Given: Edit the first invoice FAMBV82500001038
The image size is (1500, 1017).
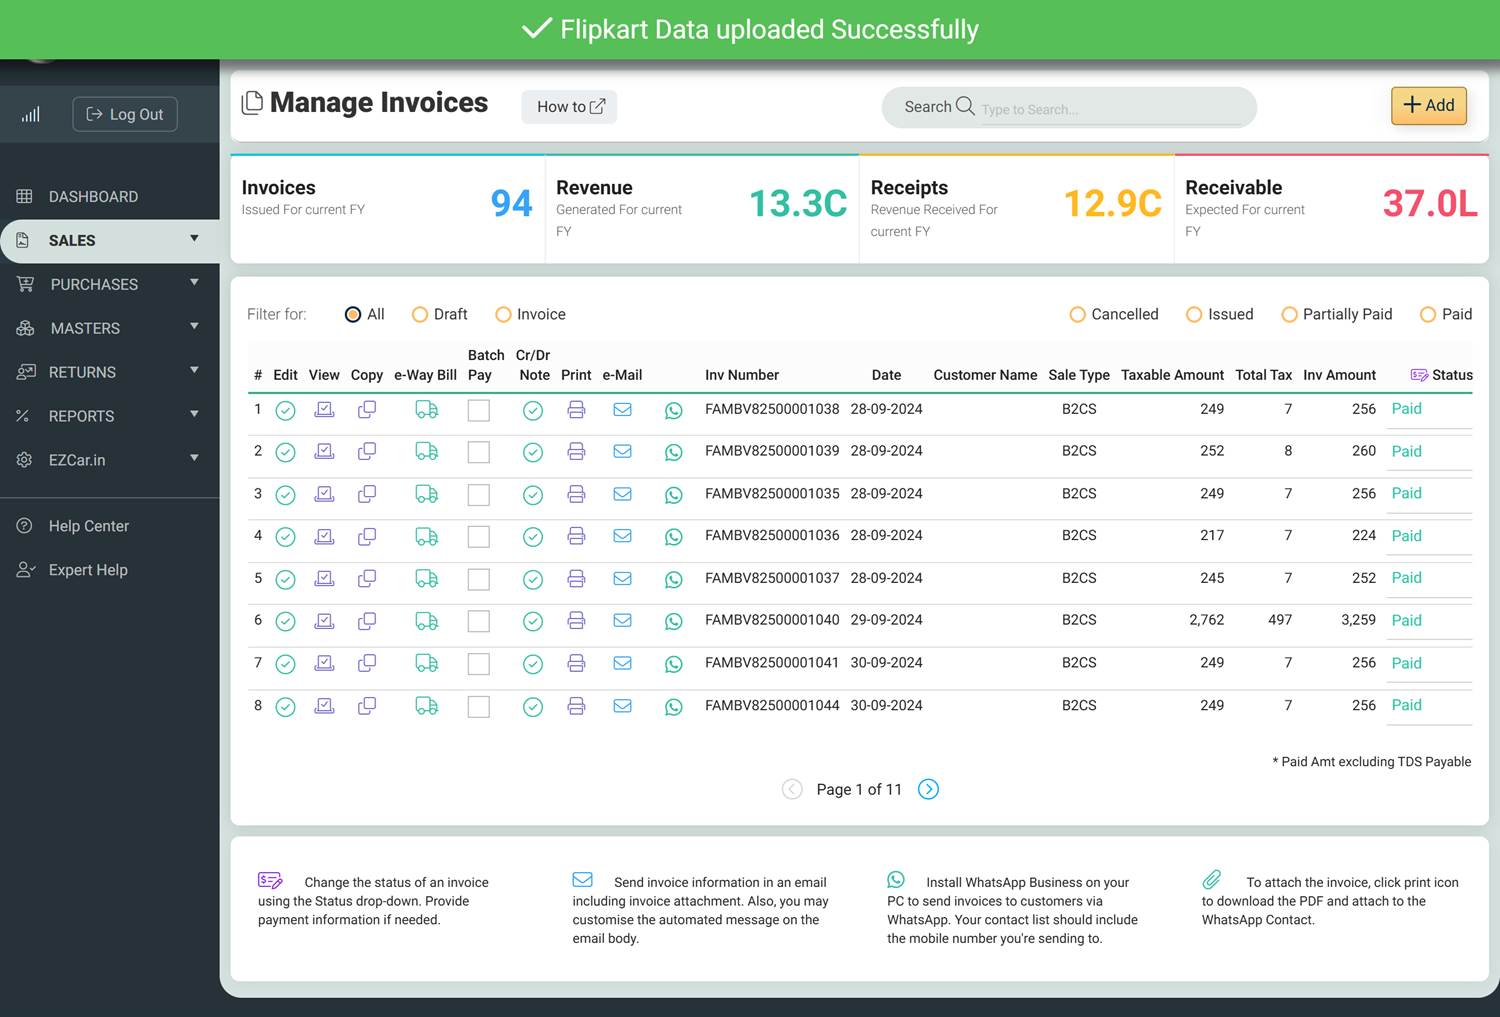Looking at the screenshot, I should tap(286, 410).
